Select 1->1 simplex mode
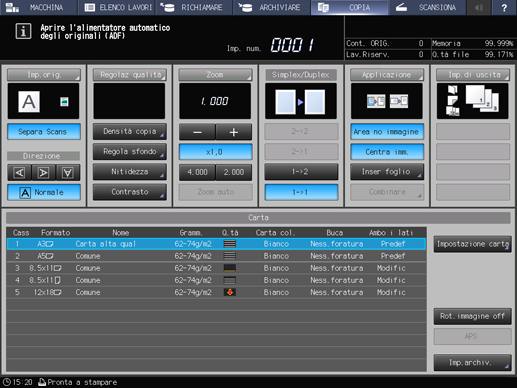Viewport: 517px width, 388px height. [301, 192]
